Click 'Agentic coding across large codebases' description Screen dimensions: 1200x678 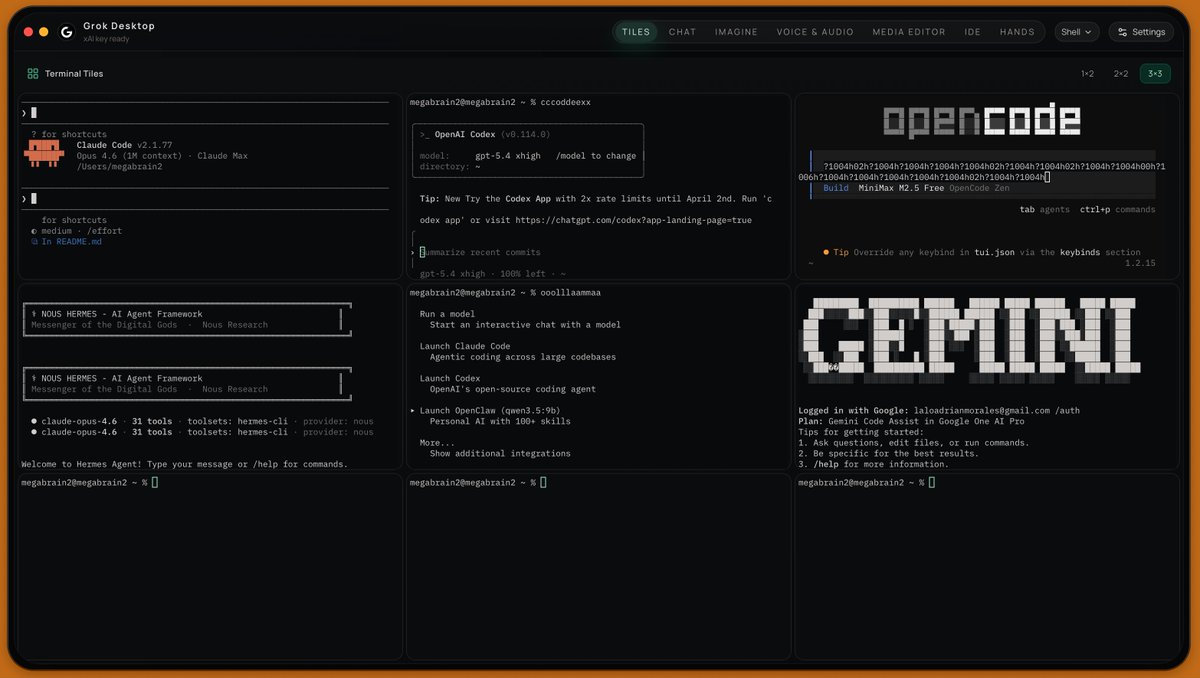(523, 357)
